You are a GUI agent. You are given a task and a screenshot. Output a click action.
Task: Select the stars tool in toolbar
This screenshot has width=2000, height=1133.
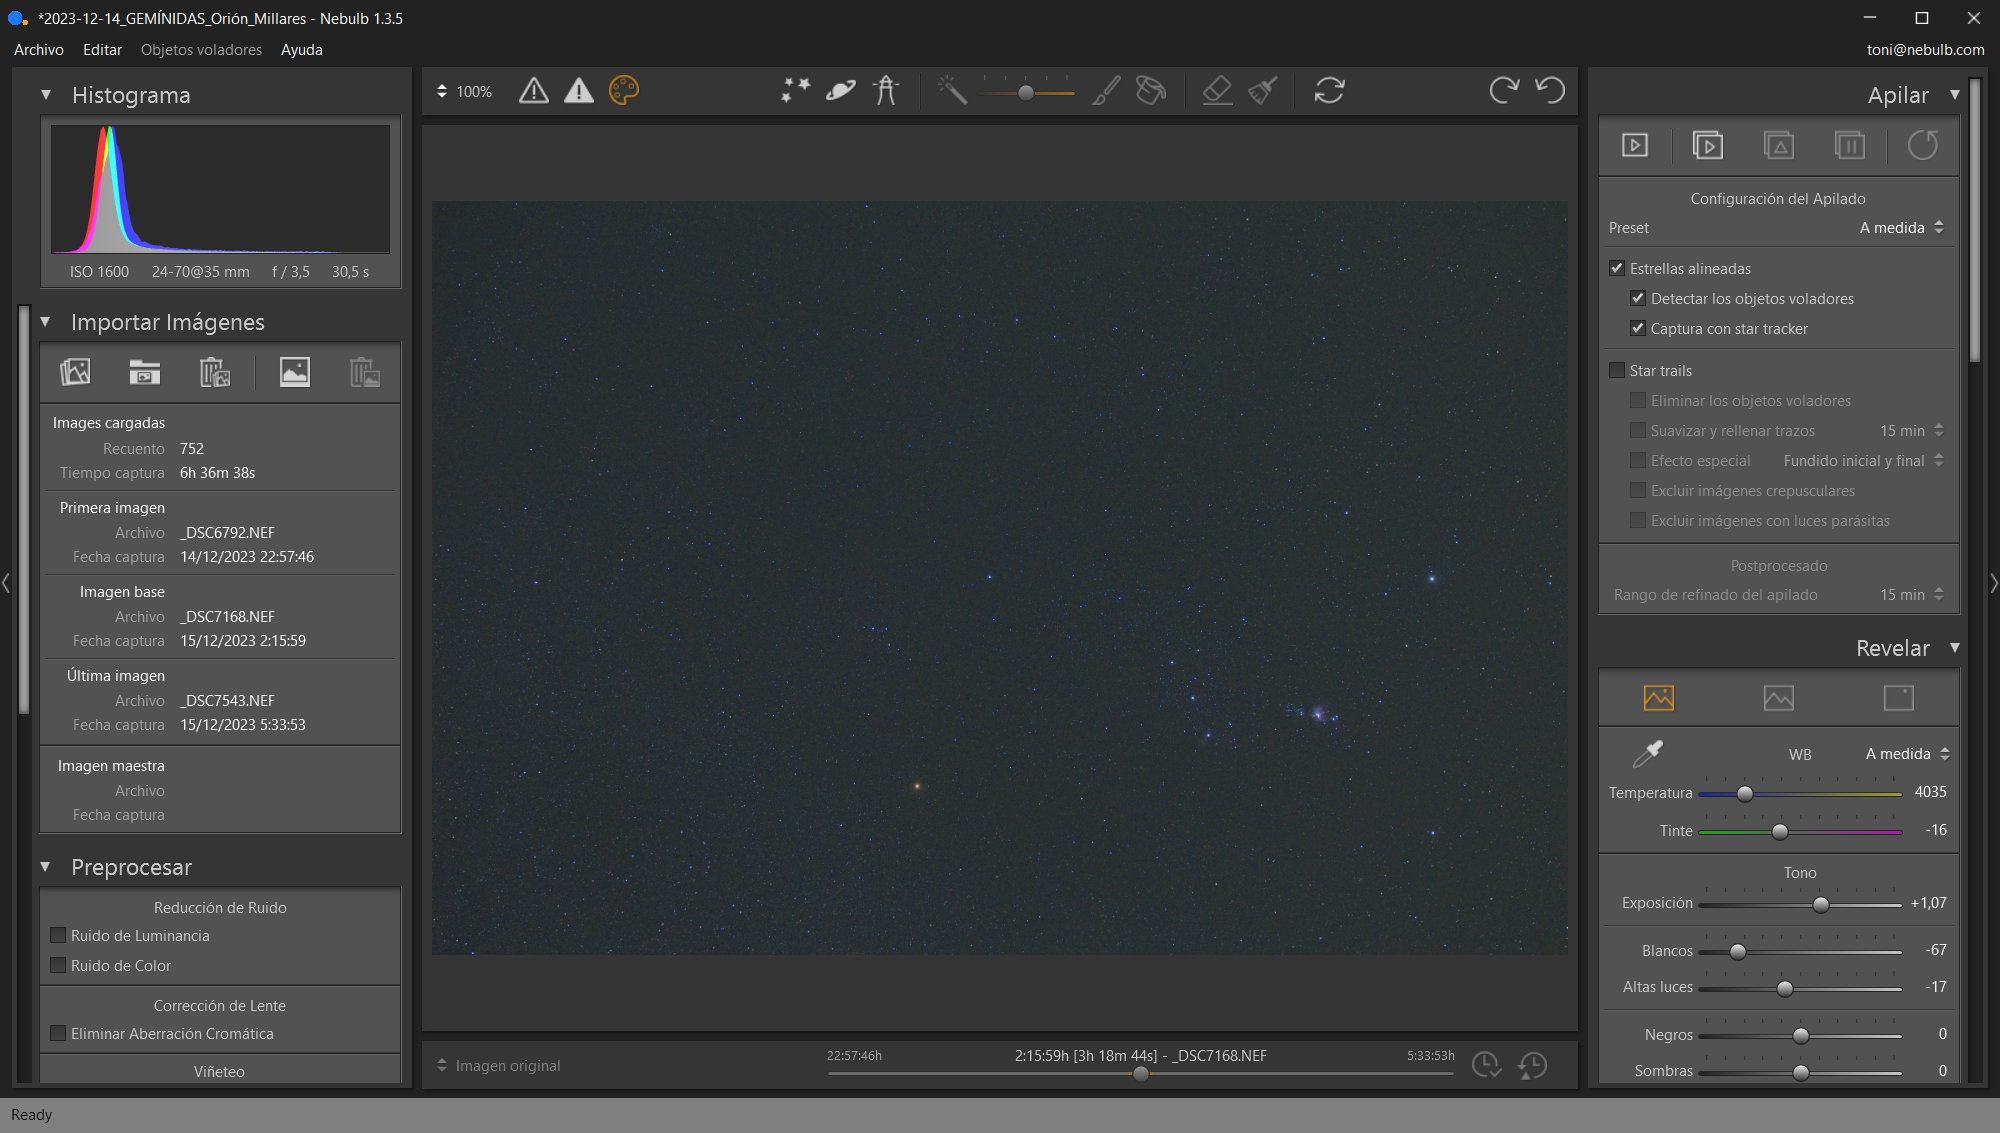click(x=796, y=91)
